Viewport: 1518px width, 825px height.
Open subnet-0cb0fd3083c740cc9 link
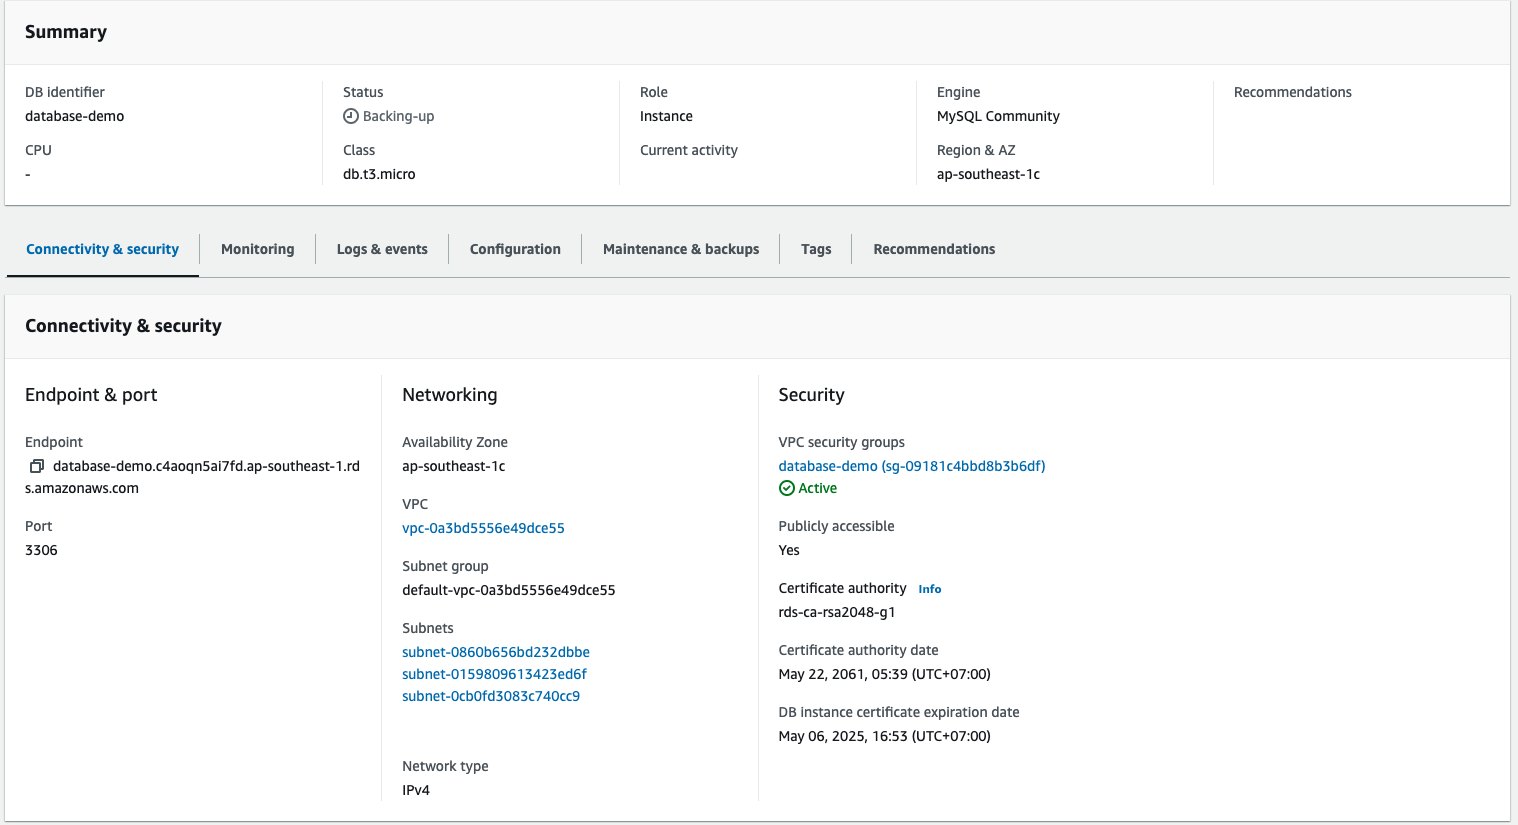(491, 696)
